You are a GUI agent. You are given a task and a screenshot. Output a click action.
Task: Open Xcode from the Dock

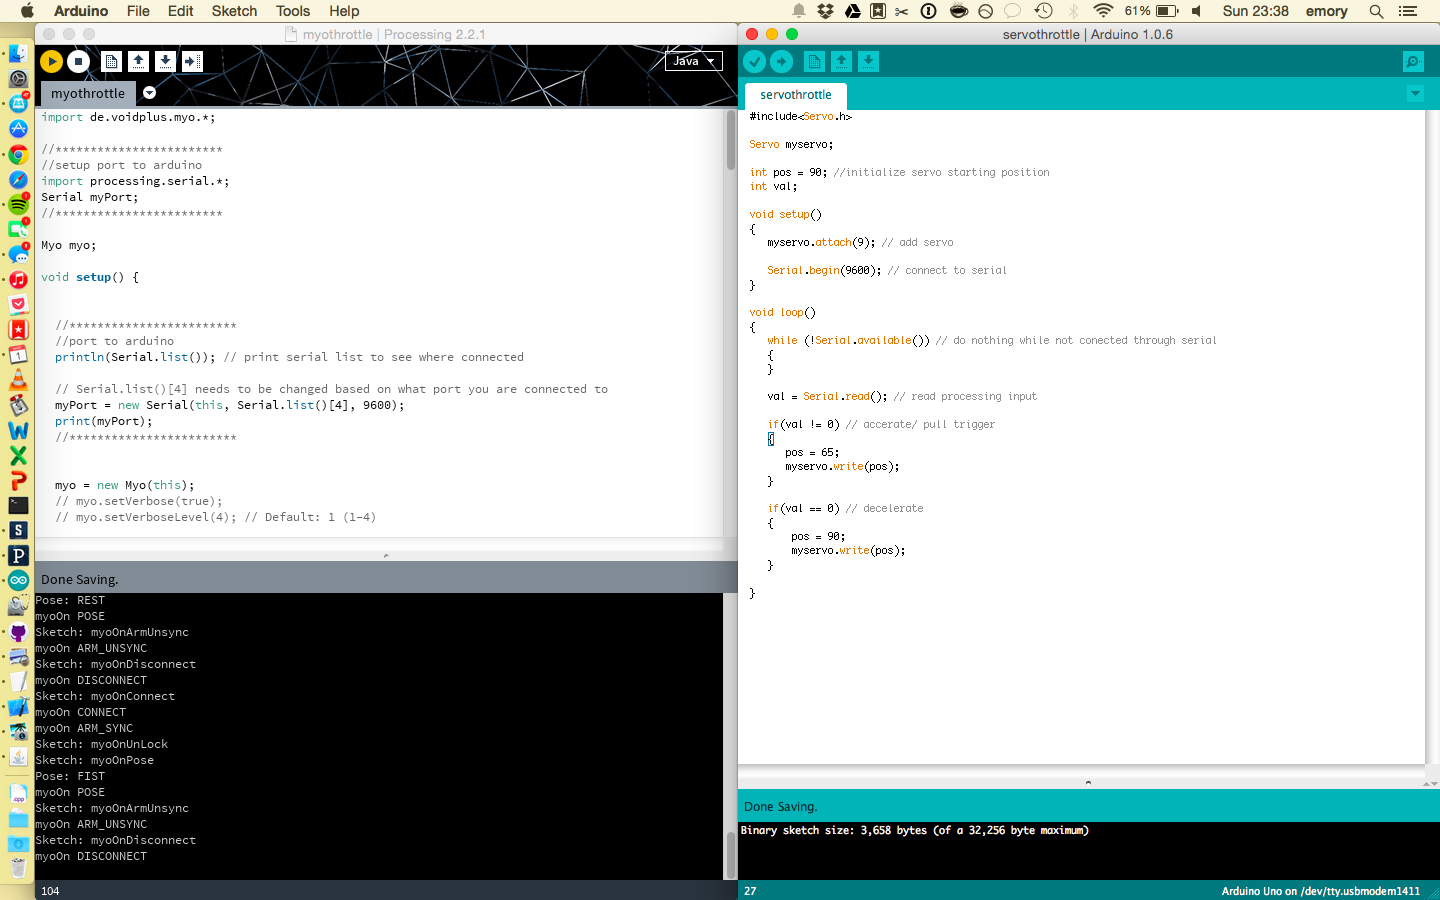coord(18,707)
